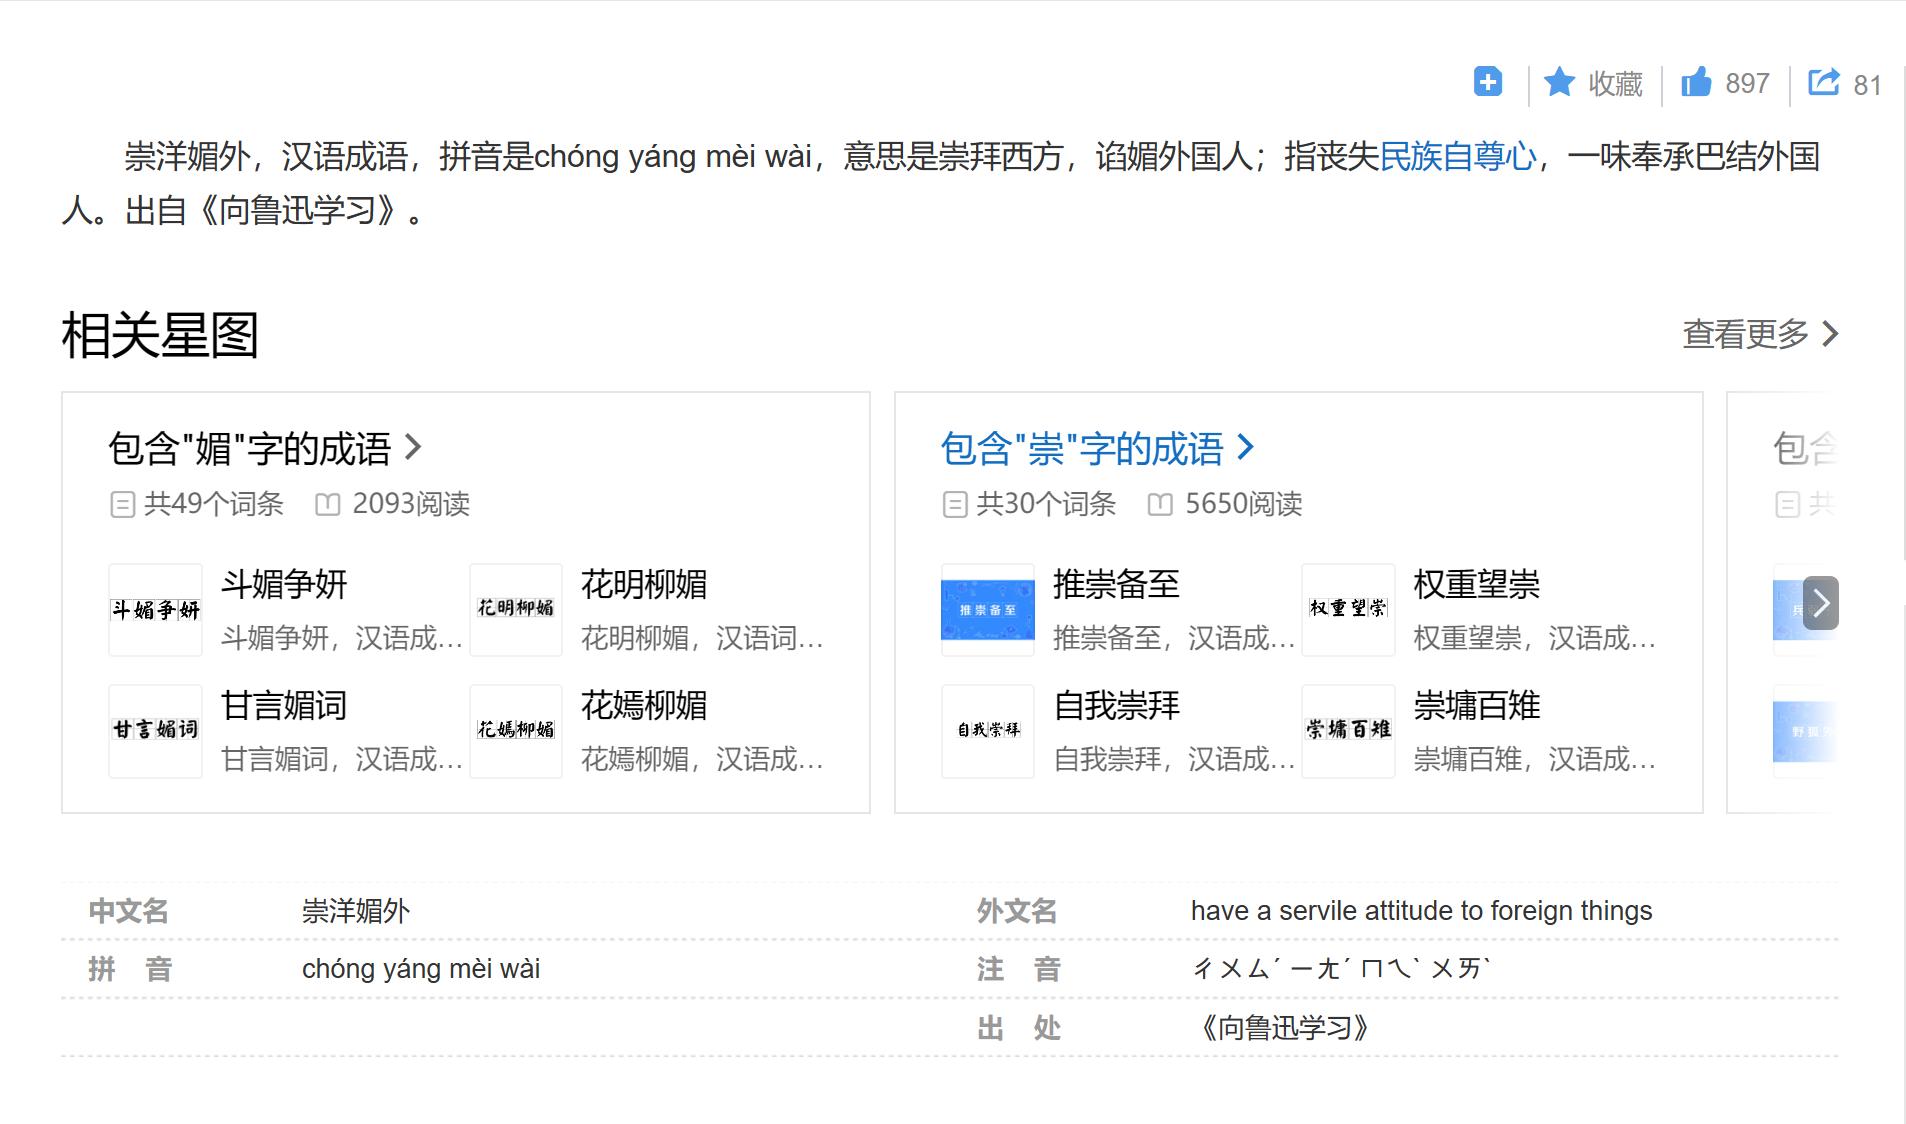1906x1124 pixels.
Task: Click the word-count list icon before 共49个词条
Action: [123, 505]
